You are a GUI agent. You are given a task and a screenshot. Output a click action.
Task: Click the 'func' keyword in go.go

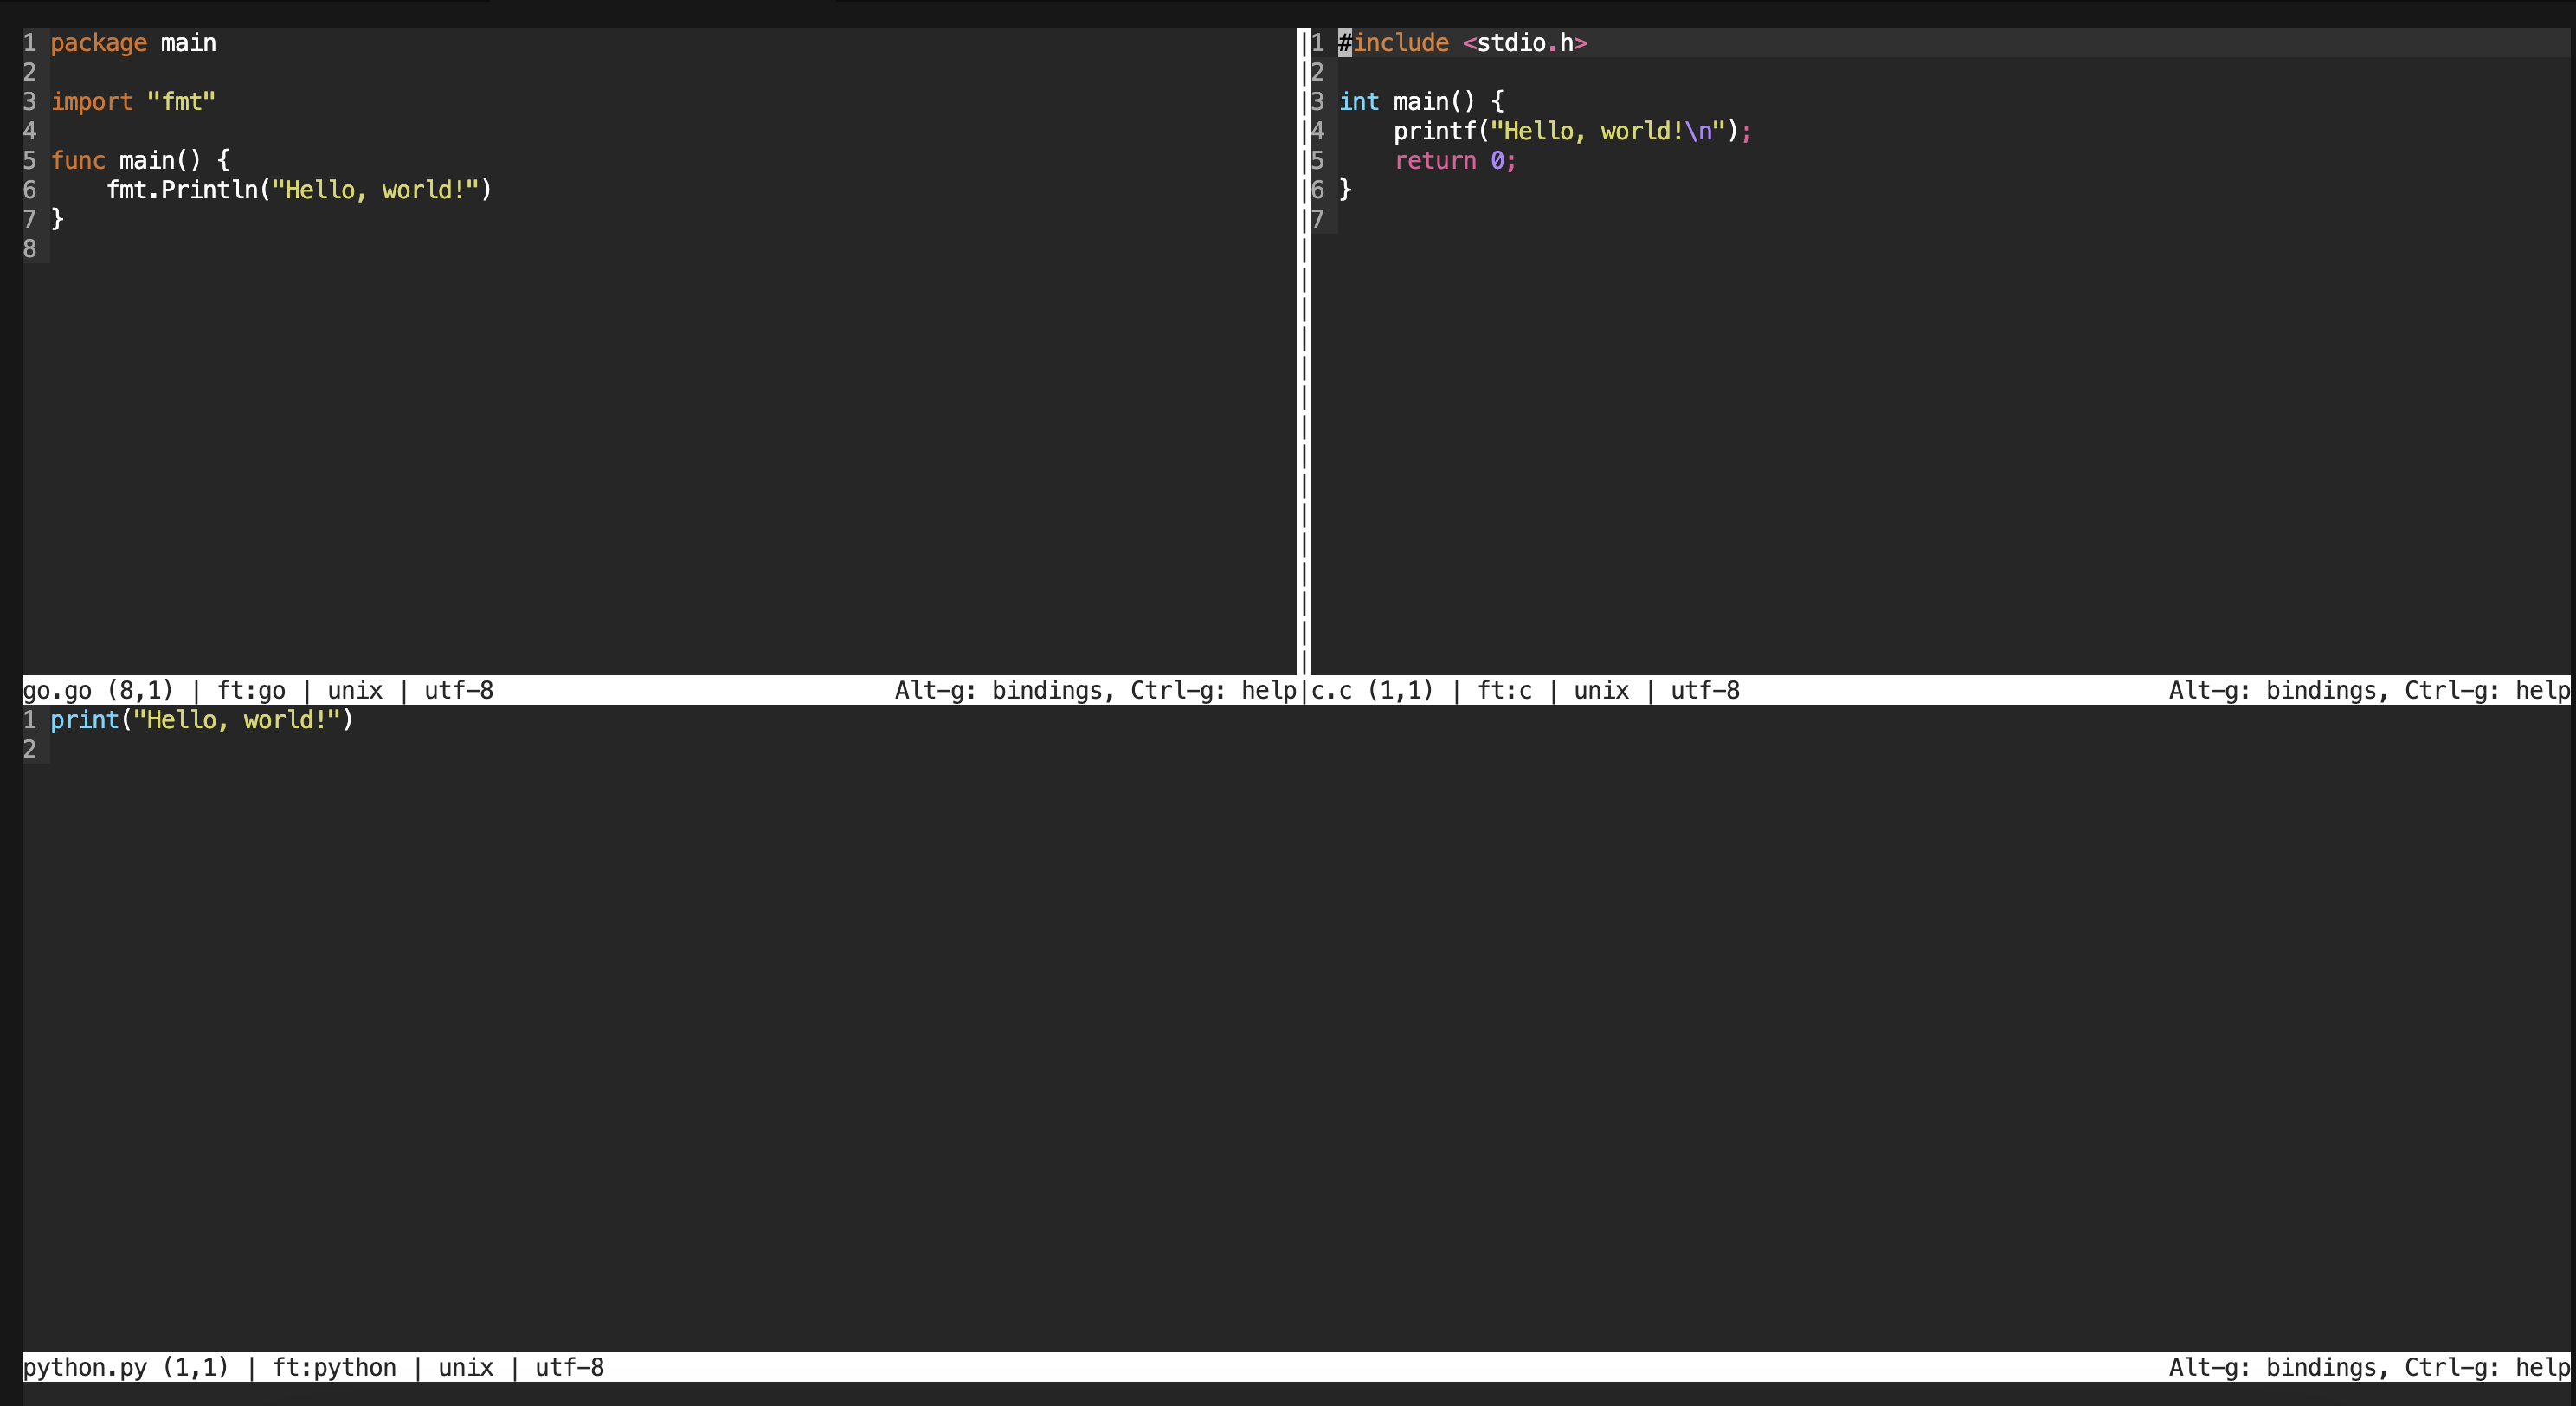click(78, 161)
